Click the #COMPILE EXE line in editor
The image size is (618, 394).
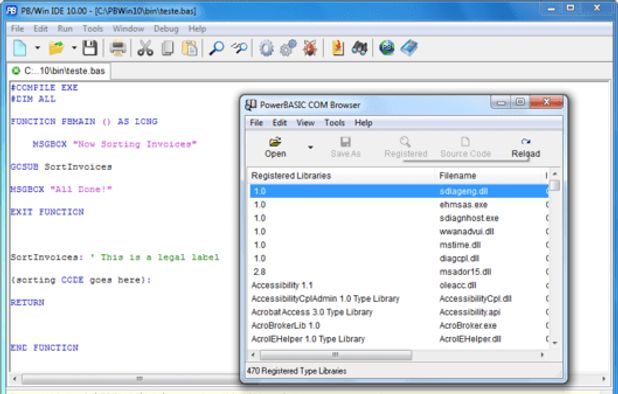click(x=44, y=87)
